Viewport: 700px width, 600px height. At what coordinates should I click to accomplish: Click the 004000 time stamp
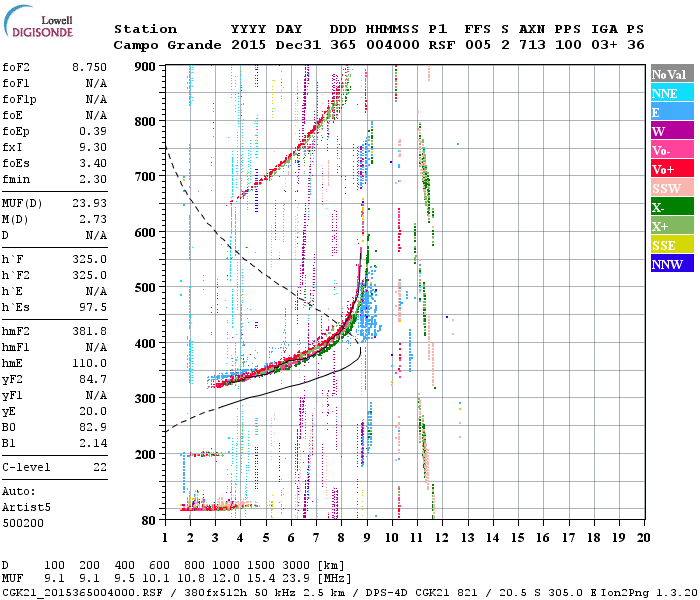[x=393, y=45]
